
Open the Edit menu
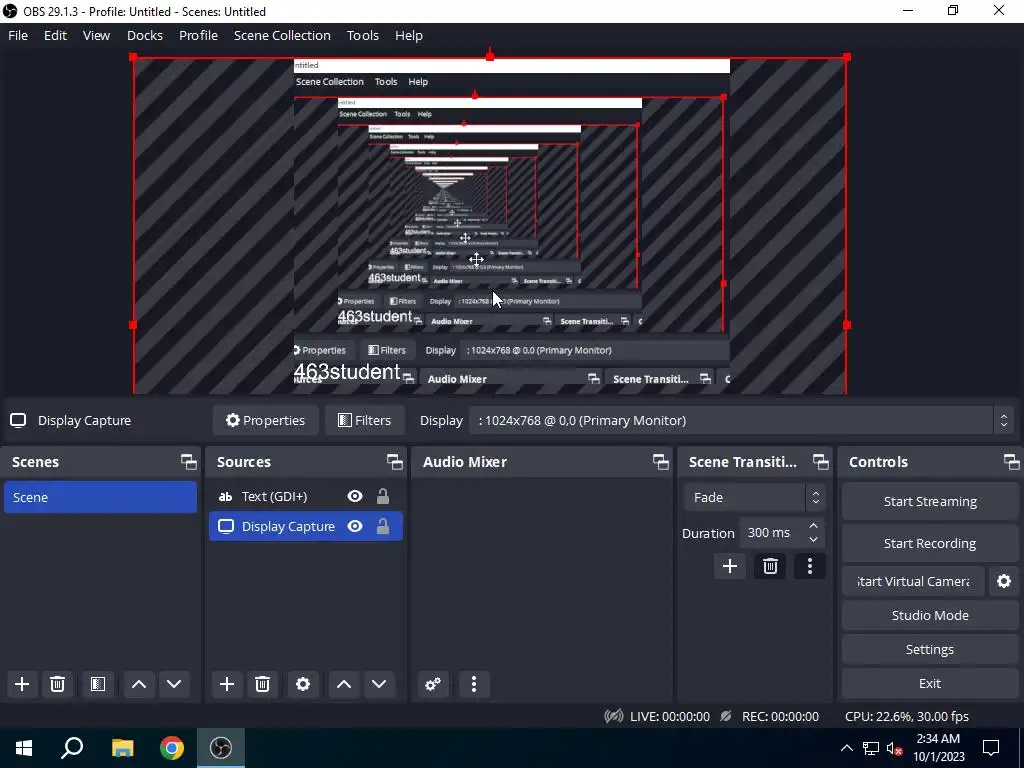[56, 35]
